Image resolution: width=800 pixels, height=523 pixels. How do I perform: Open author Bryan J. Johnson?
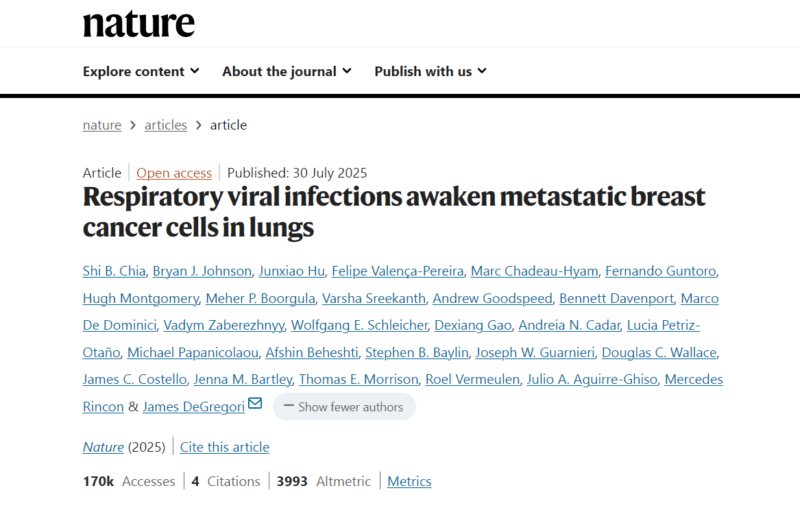202,271
